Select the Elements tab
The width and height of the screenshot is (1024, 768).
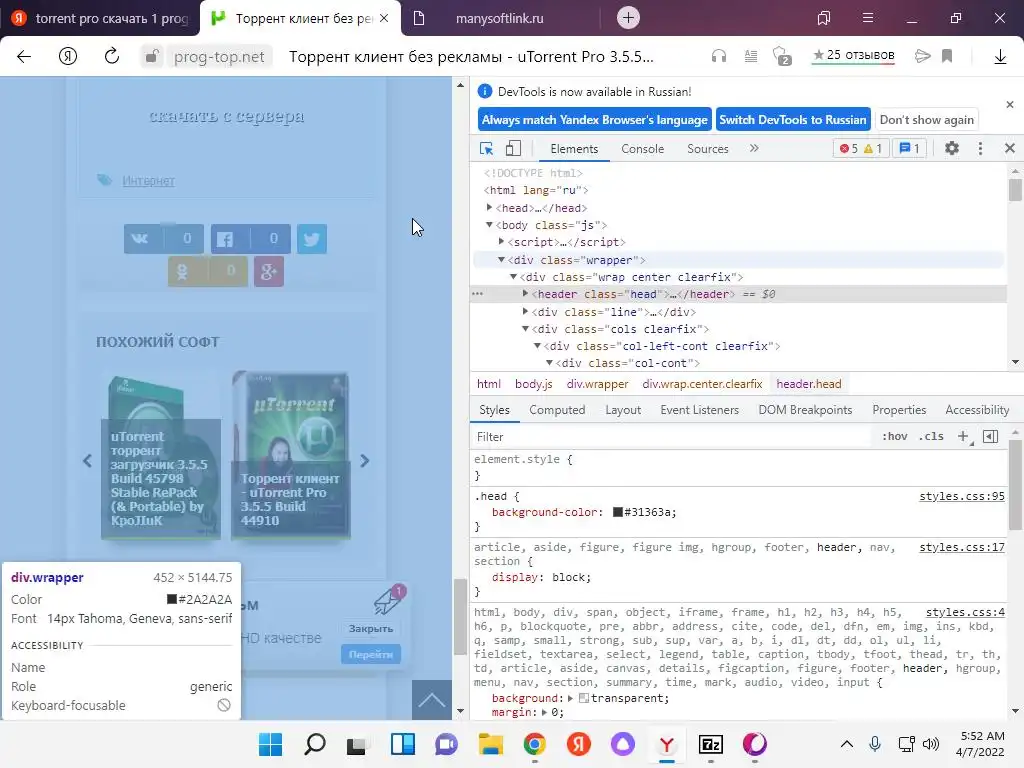click(574, 149)
